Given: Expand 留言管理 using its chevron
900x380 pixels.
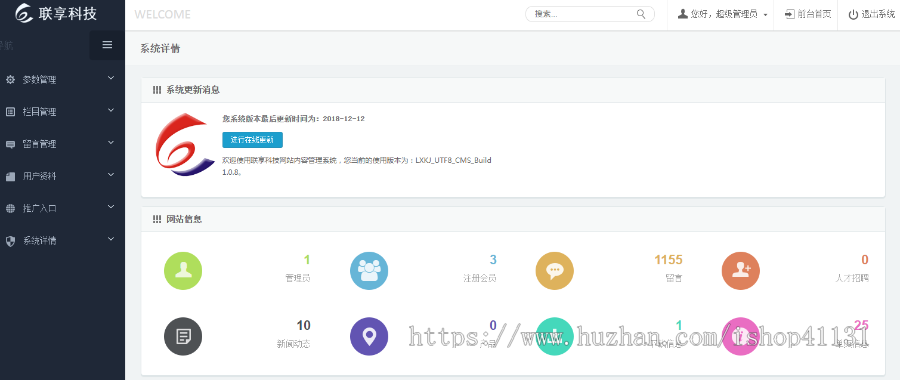Looking at the screenshot, I should pyautogui.click(x=111, y=142).
